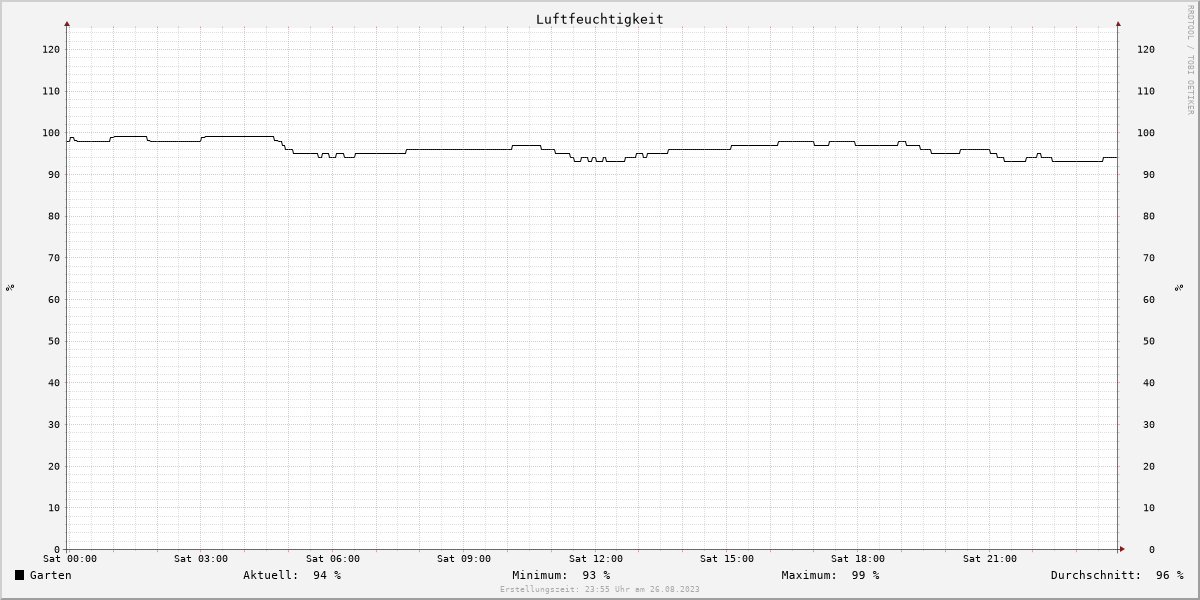Click the % unit label beside the left axis
Viewport: 1200px width, 600px height.
tap(10, 287)
